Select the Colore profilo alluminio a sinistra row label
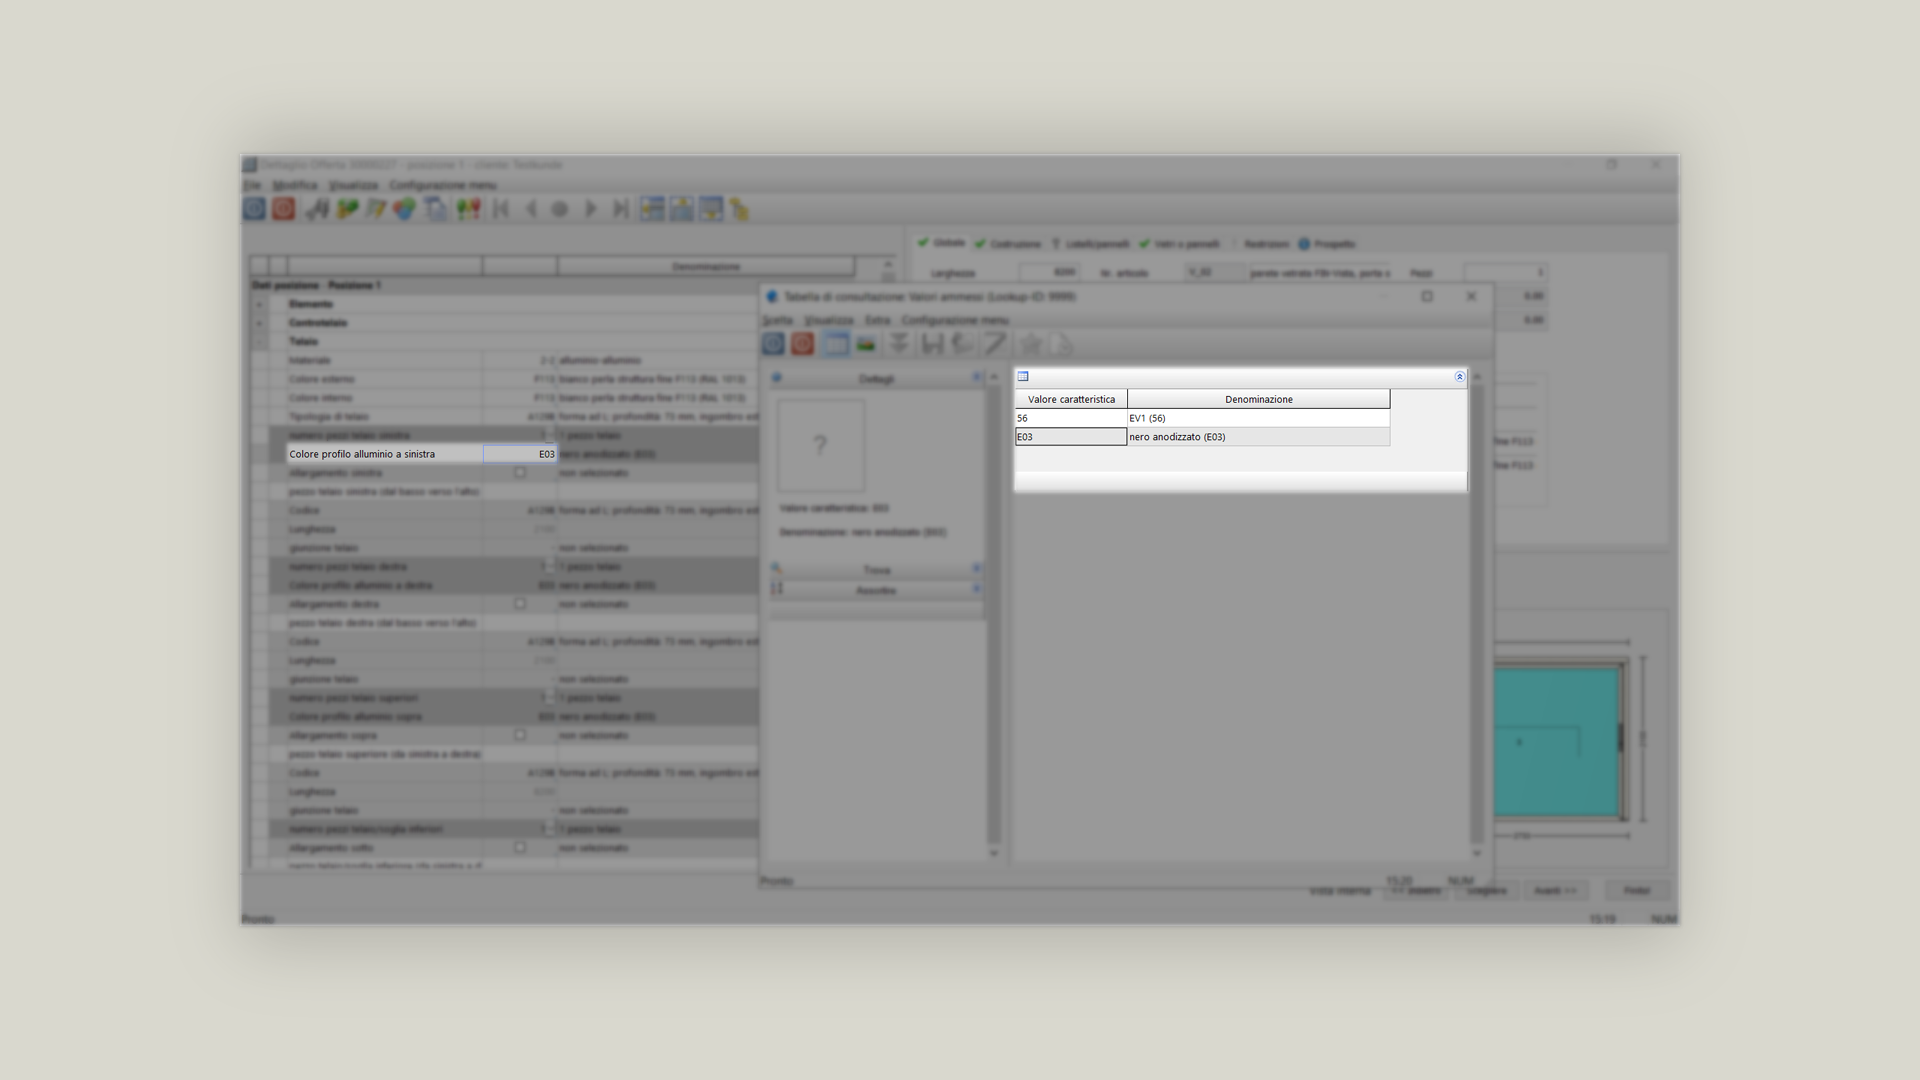 [385, 454]
